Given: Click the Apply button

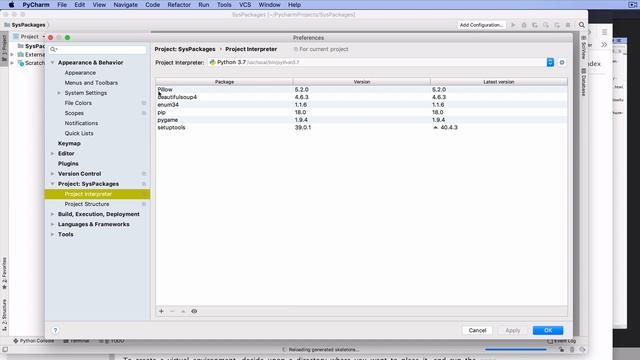Looking at the screenshot, I should click(513, 330).
